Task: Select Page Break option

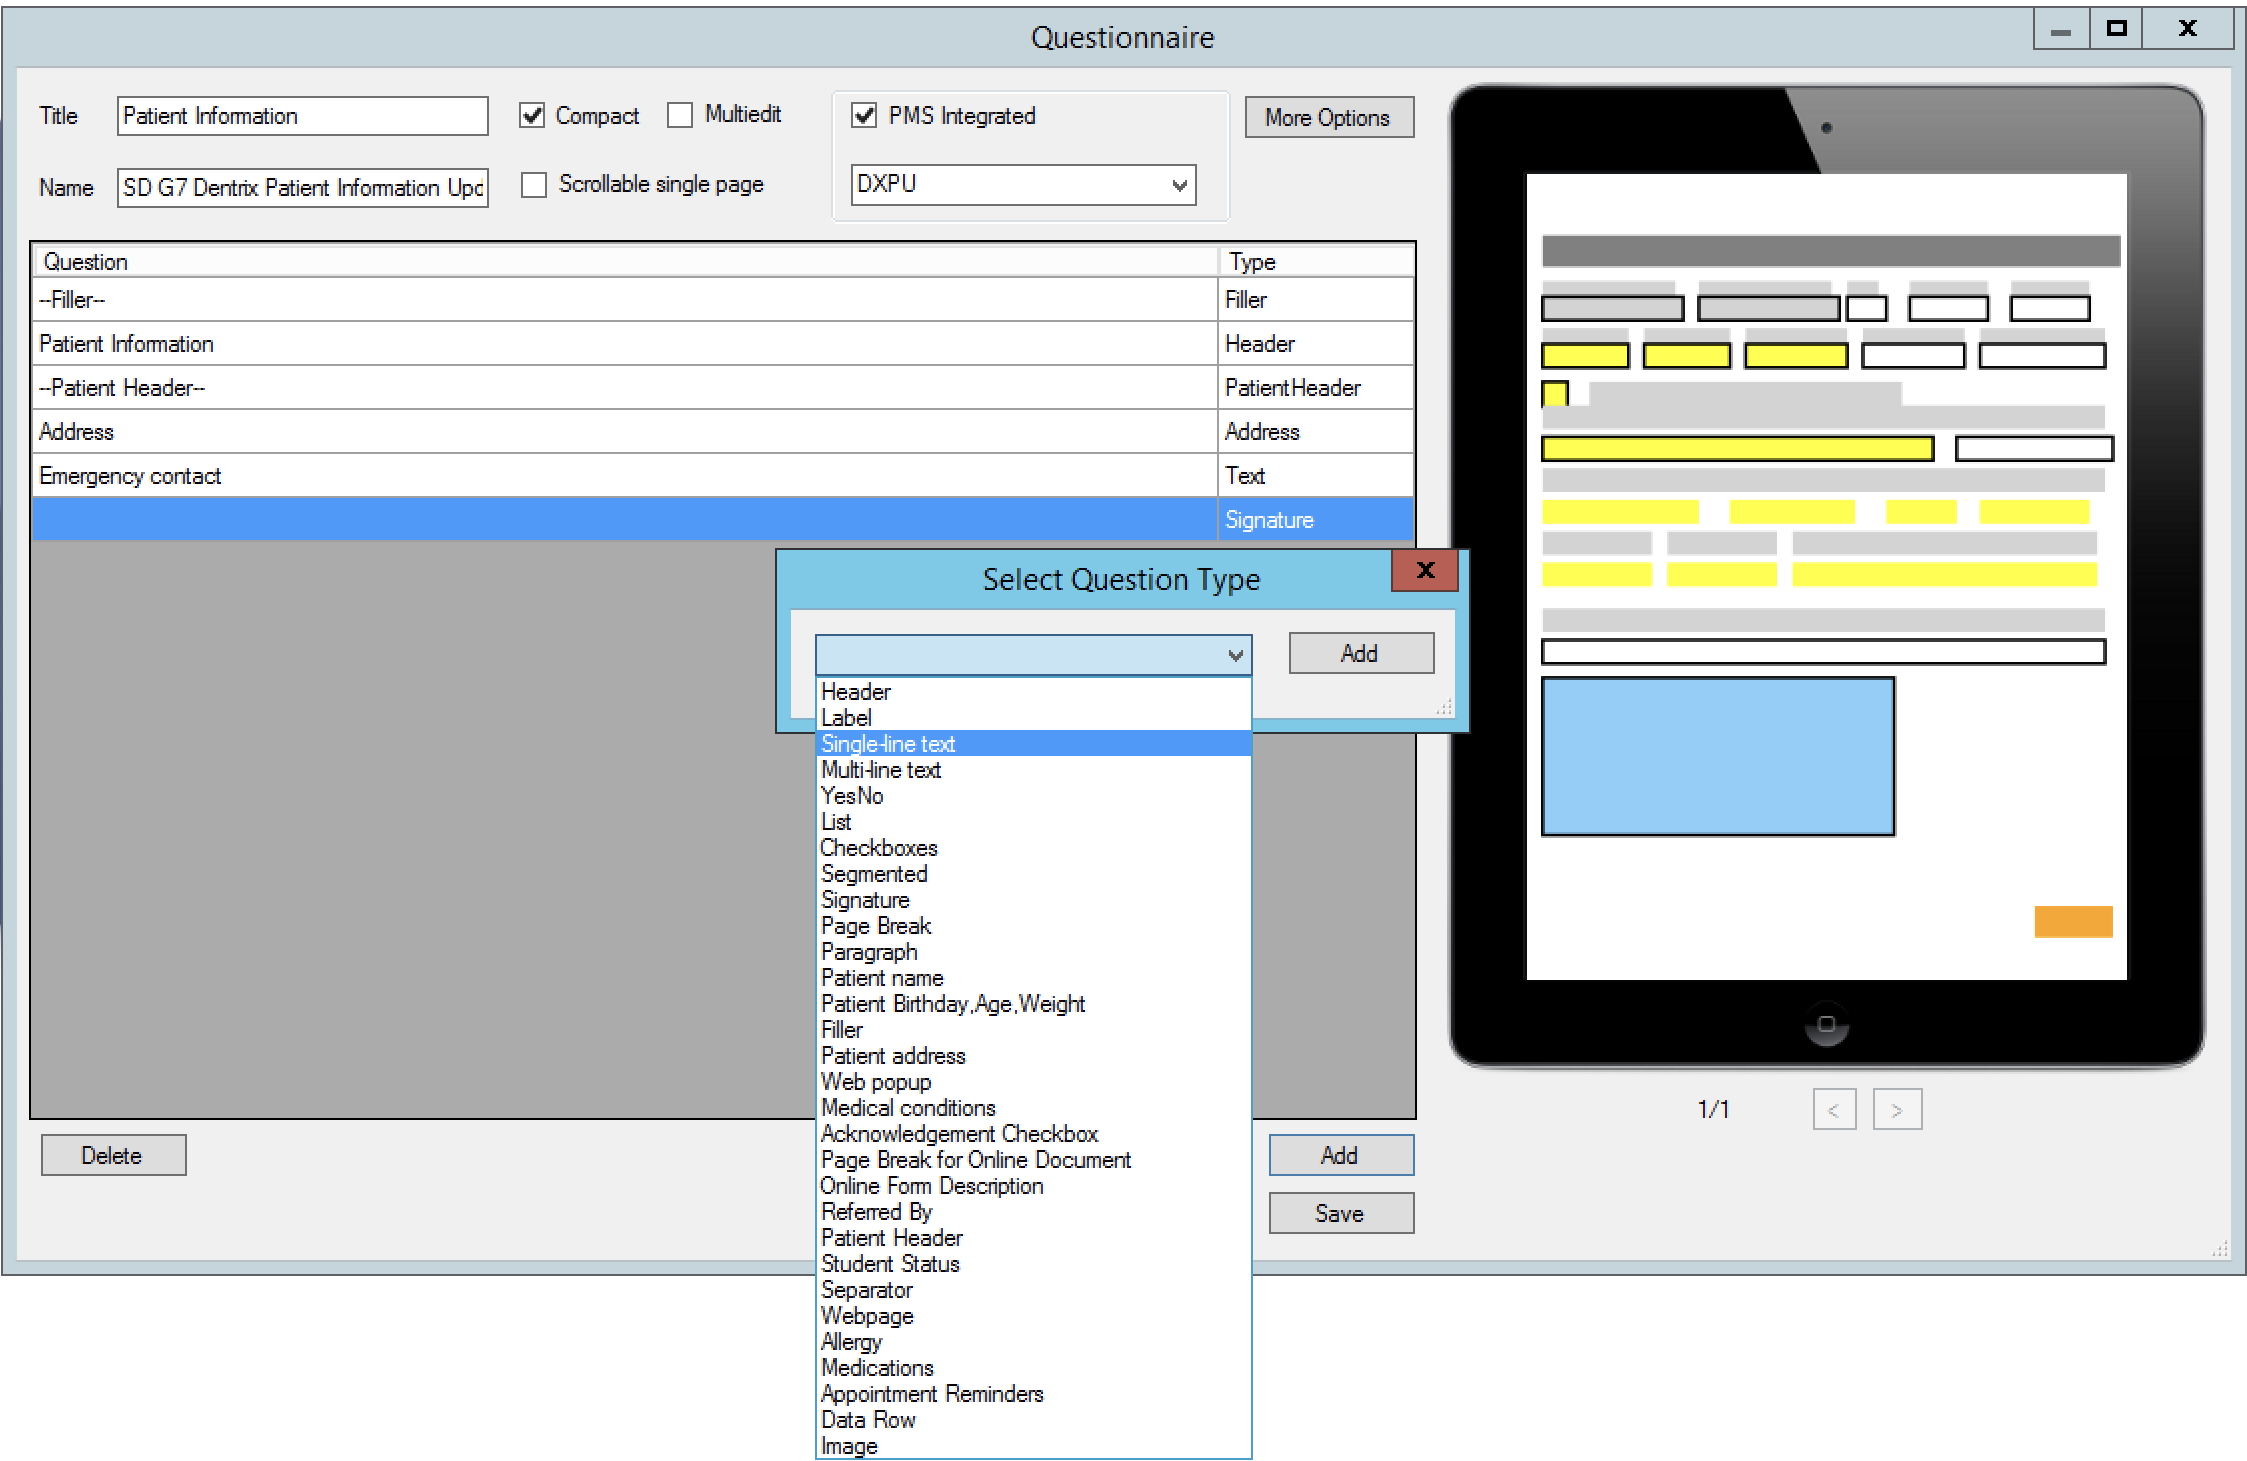Action: 1033,926
